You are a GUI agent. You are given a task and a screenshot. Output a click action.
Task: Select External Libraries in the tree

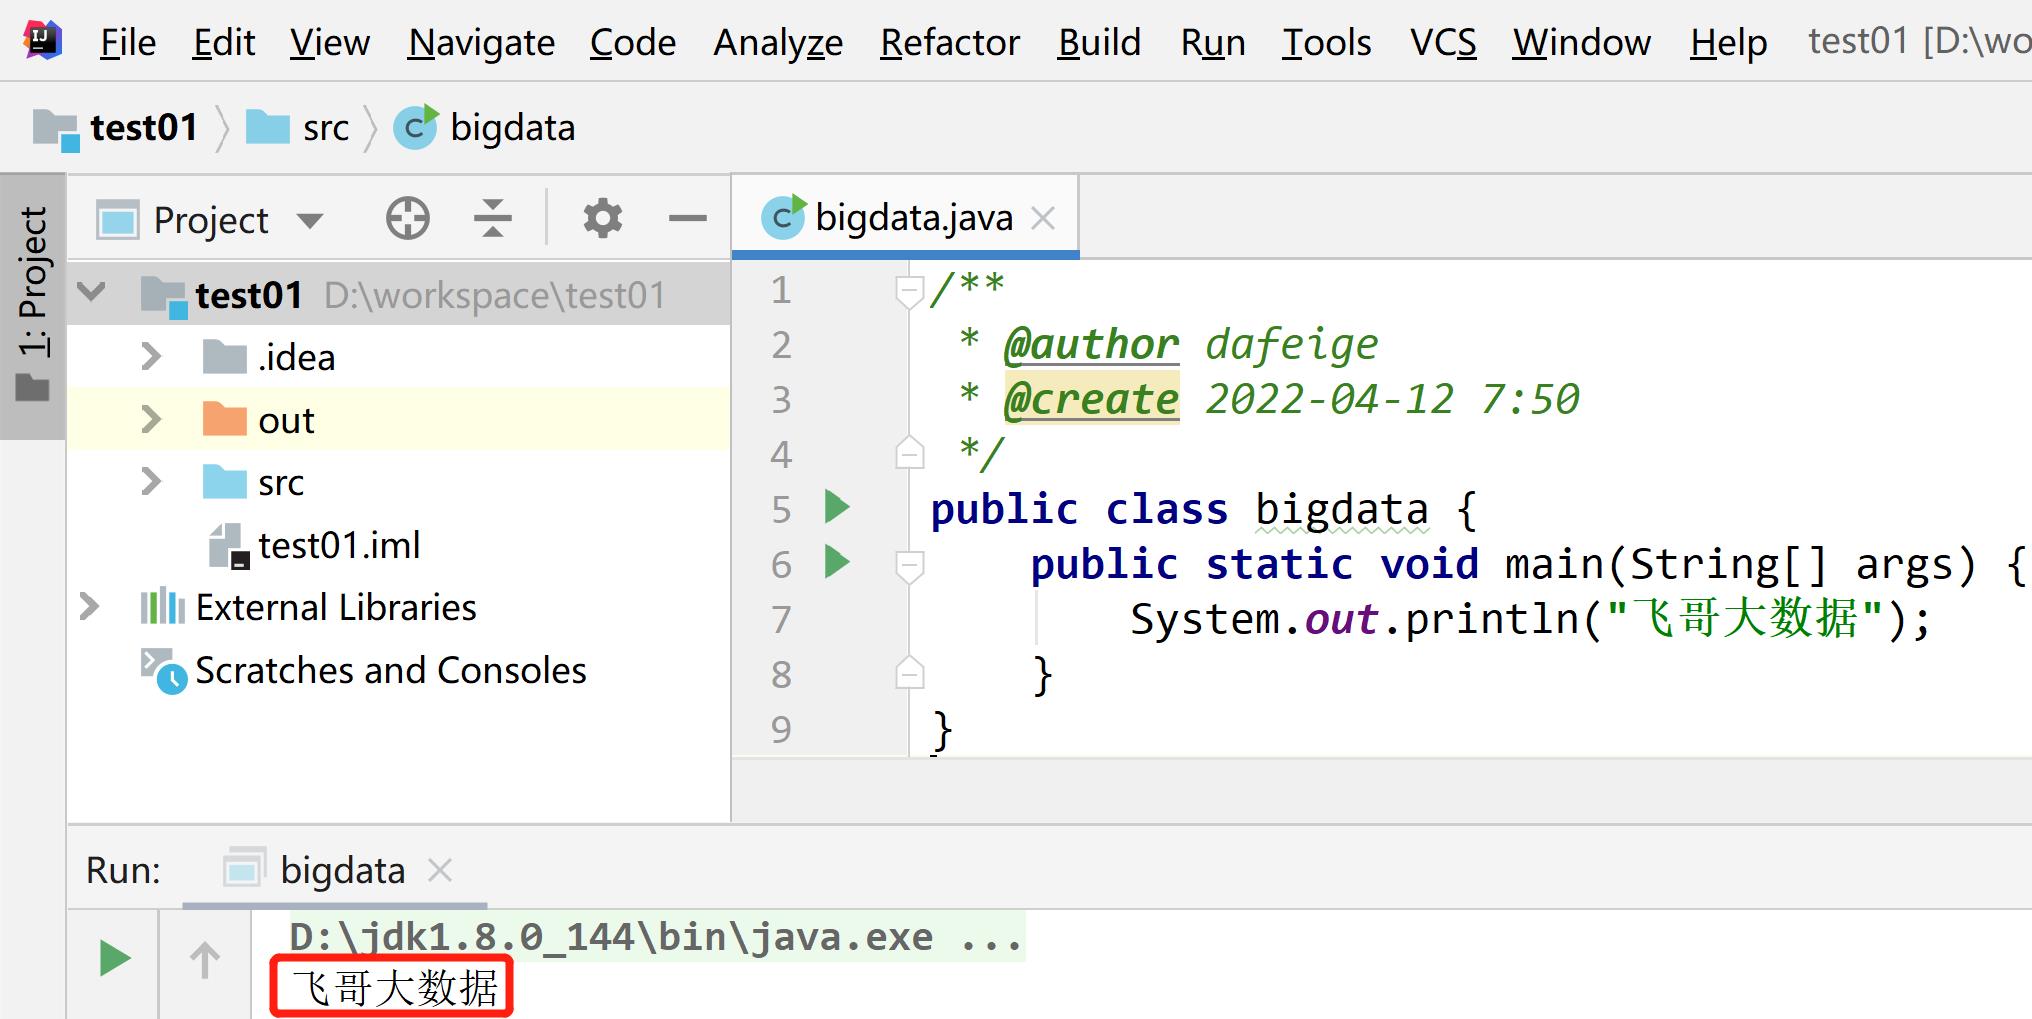[399, 607]
